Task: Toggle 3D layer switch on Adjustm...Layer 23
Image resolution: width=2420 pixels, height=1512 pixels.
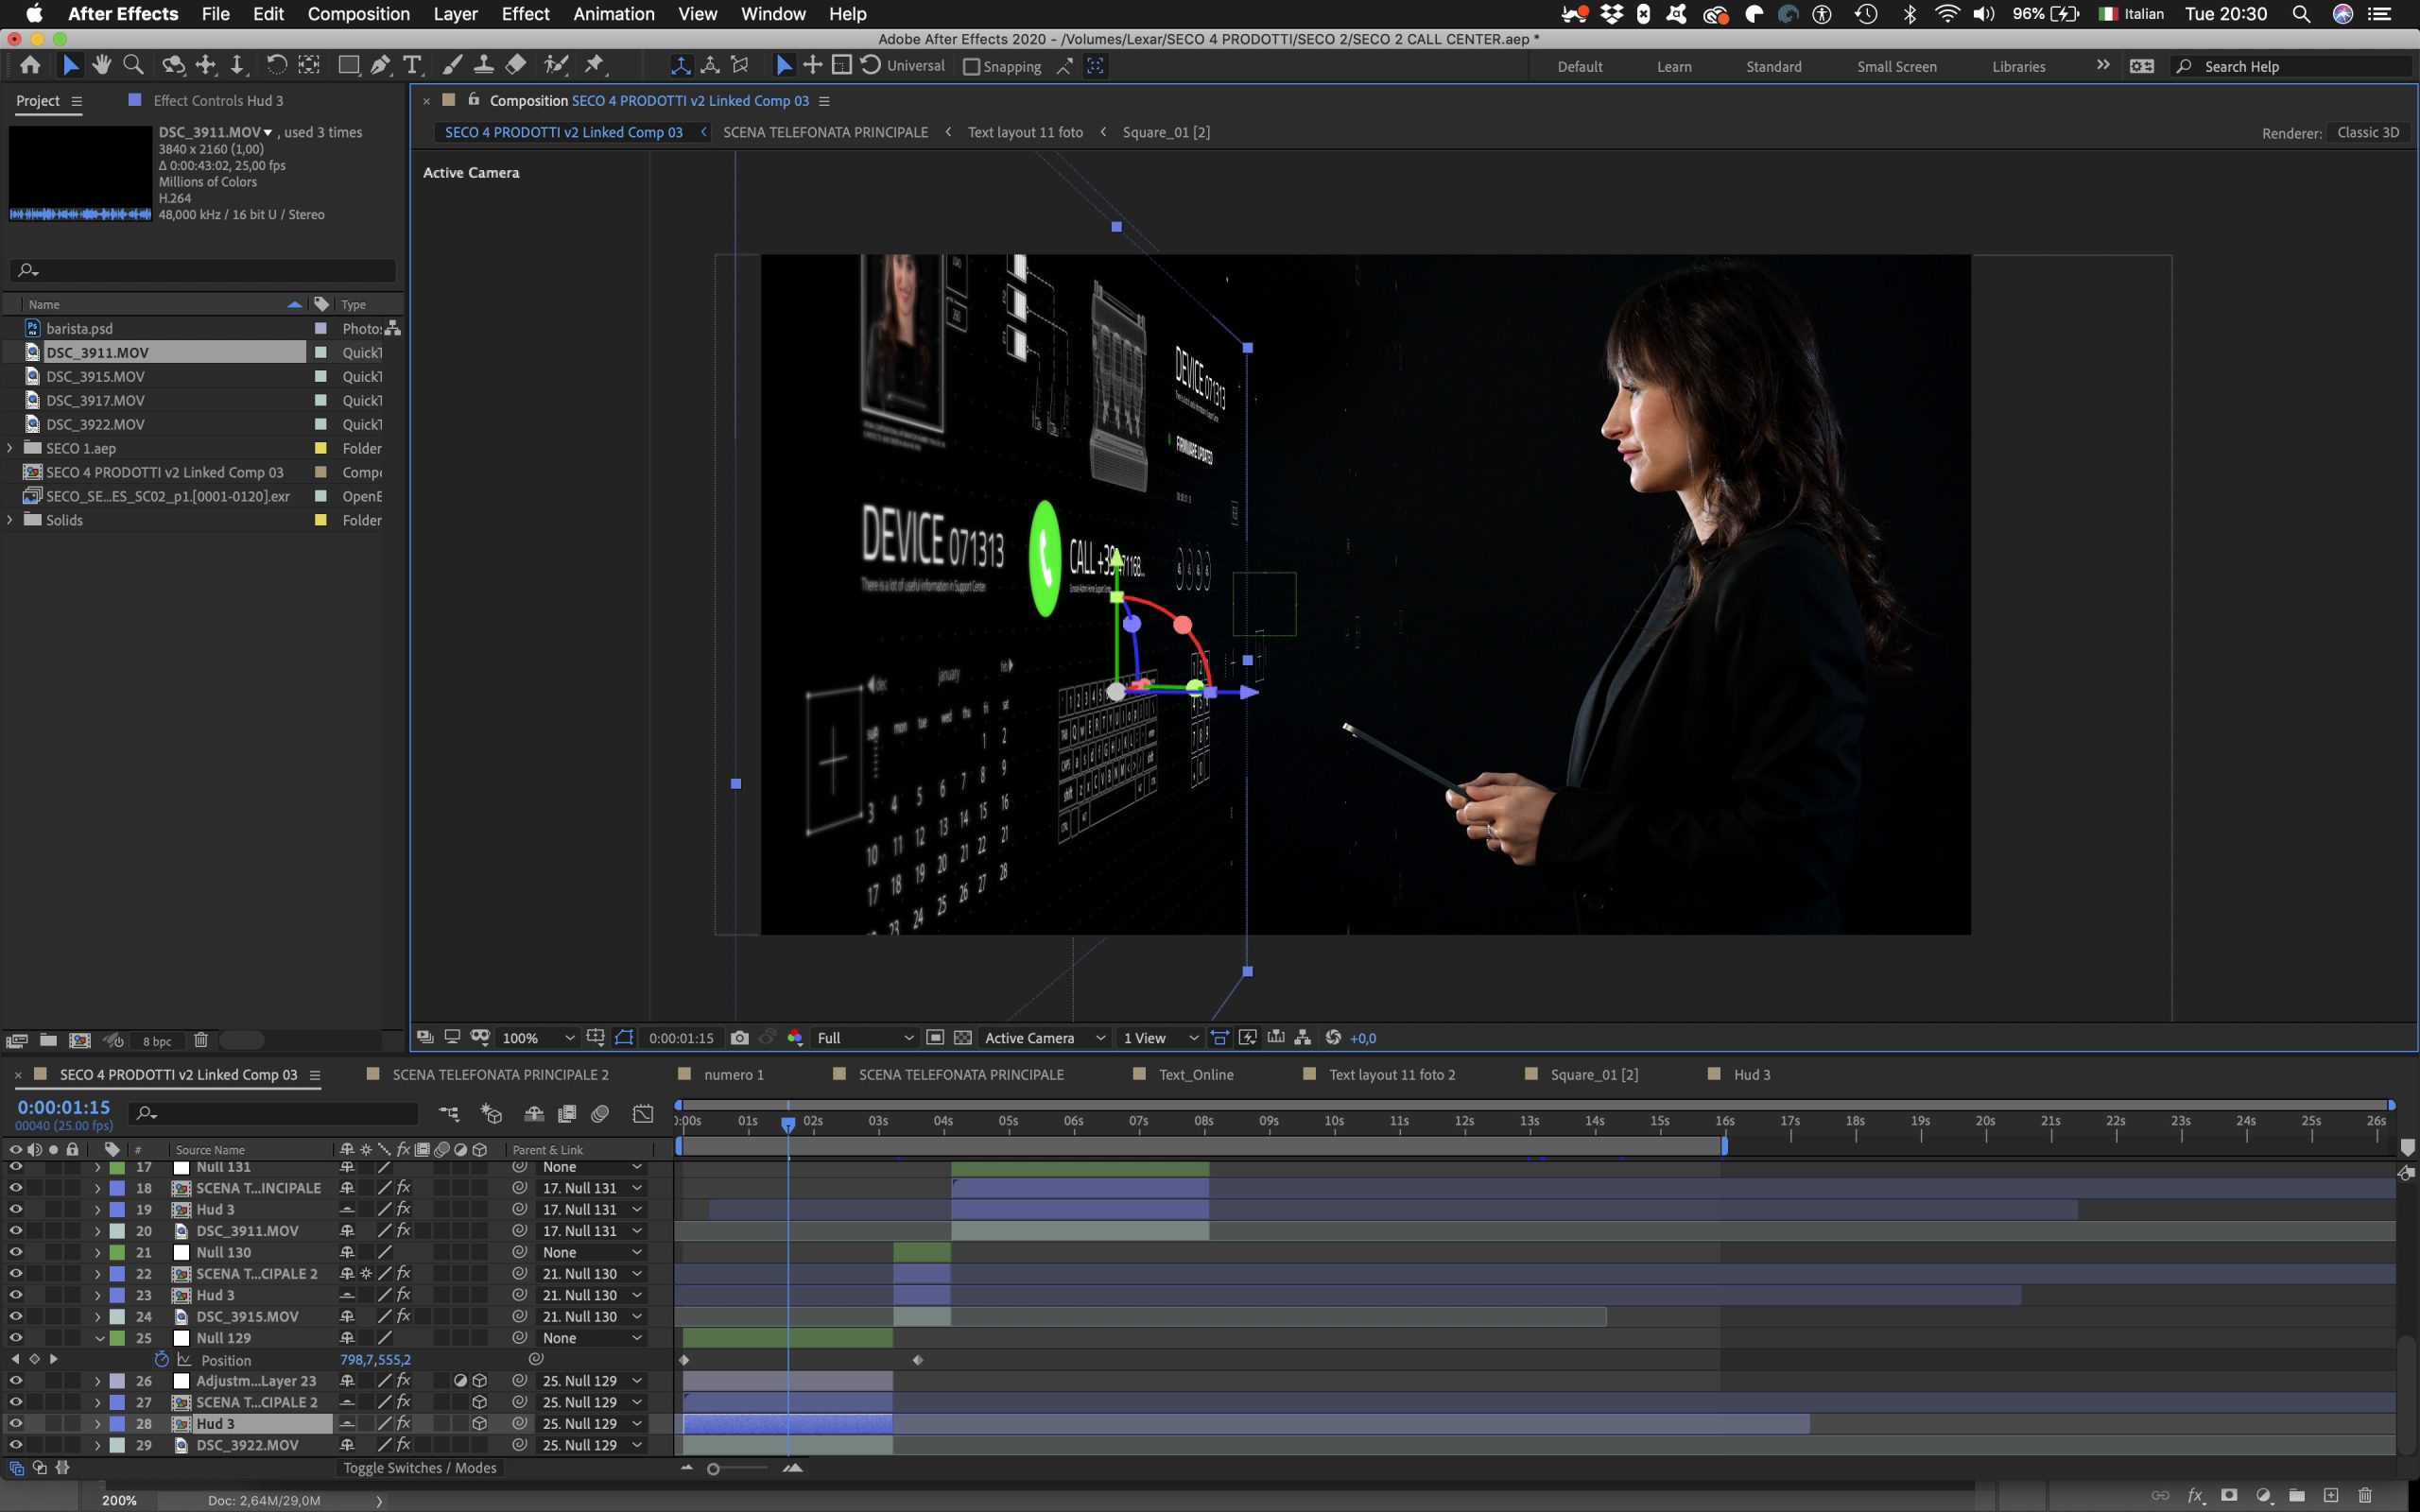Action: tap(479, 1381)
